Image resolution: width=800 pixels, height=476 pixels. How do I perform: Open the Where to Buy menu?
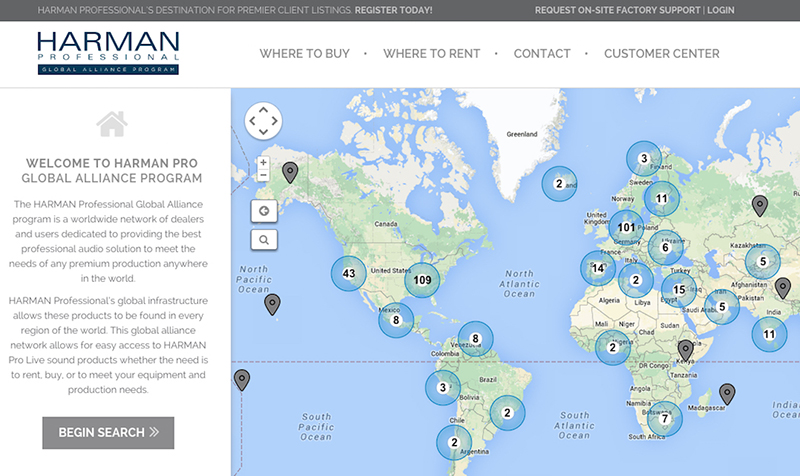click(305, 54)
